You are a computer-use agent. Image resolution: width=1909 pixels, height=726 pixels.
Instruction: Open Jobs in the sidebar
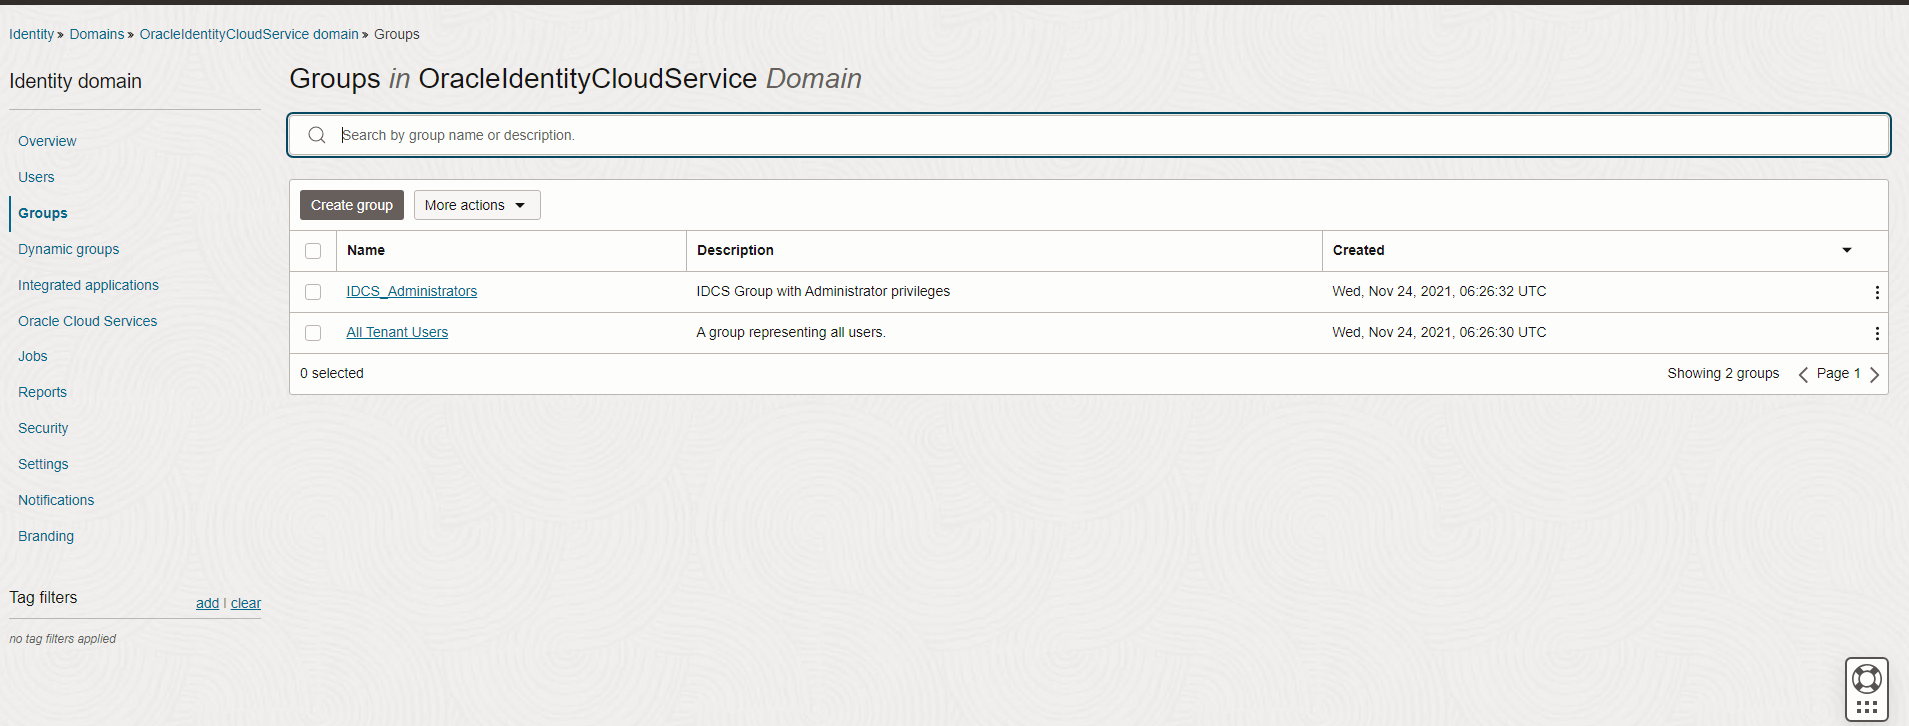32,356
